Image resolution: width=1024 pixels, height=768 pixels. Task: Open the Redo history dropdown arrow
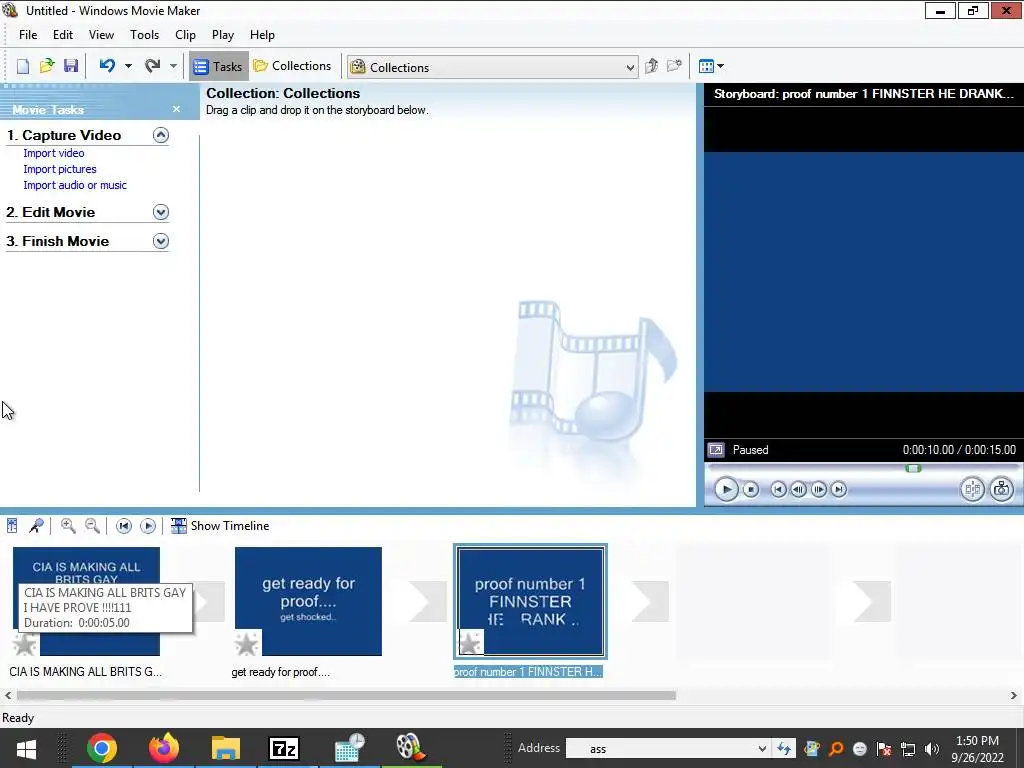[x=173, y=66]
